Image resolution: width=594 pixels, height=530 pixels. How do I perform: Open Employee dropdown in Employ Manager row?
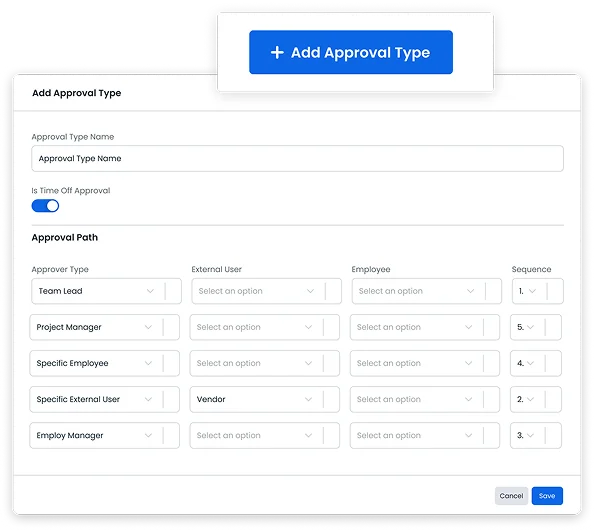[425, 435]
